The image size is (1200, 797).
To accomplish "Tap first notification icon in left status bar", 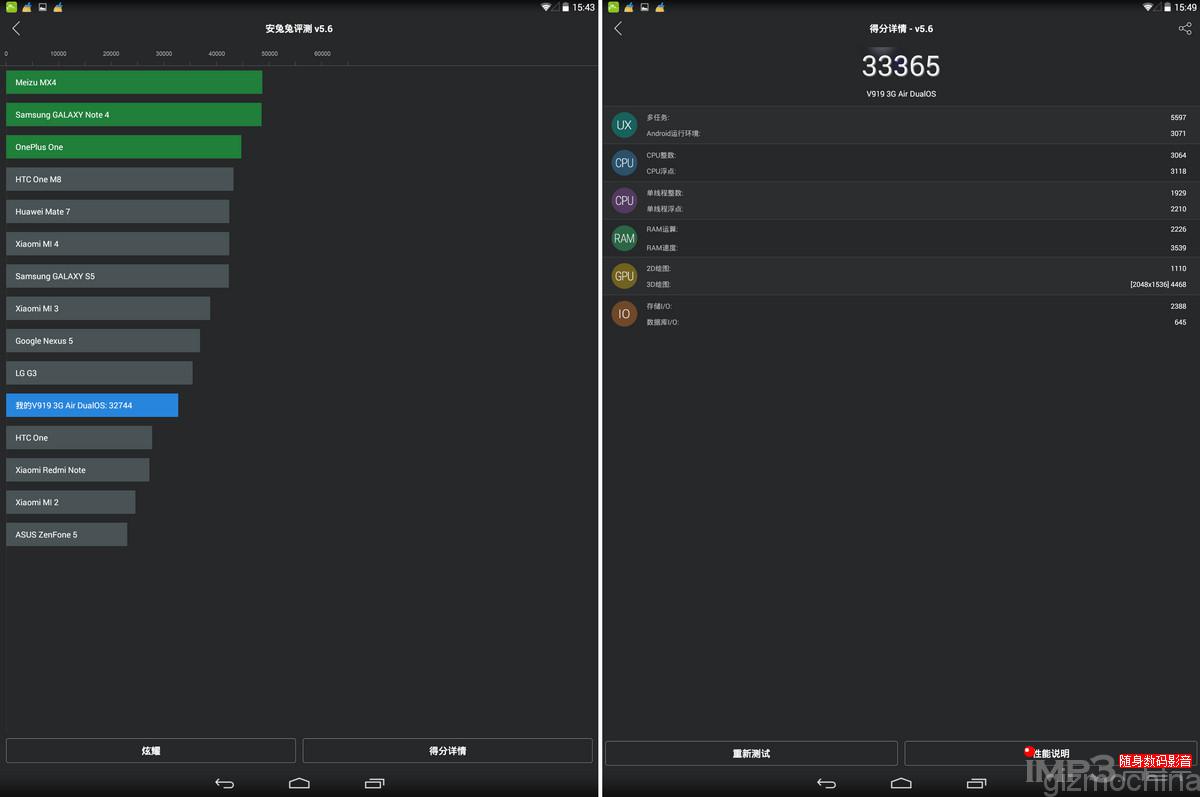I will point(11,7).
